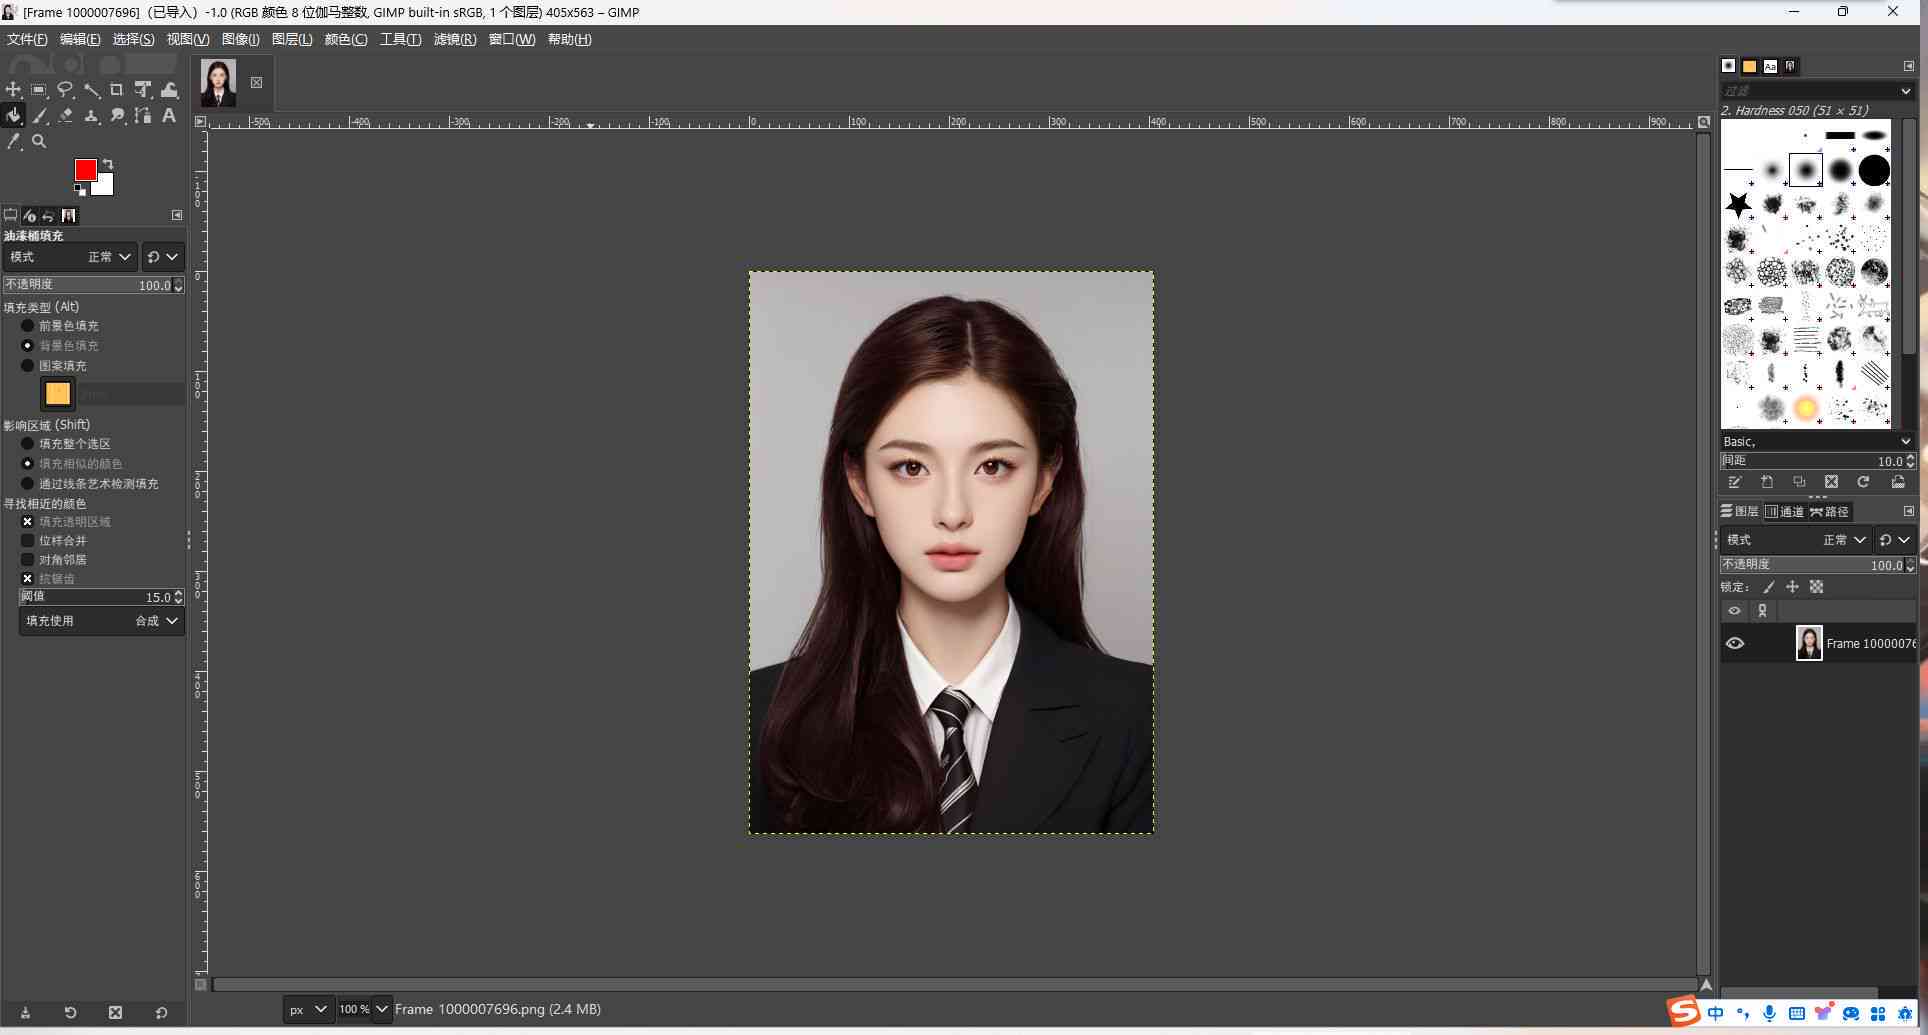Select the Color Picker eyedropper tool
The height and width of the screenshot is (1035, 1928).
(x=13, y=142)
